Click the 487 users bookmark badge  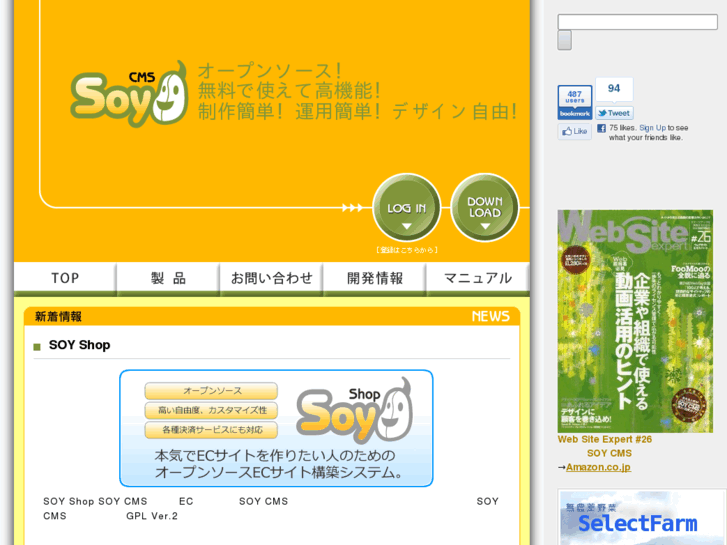(x=575, y=102)
